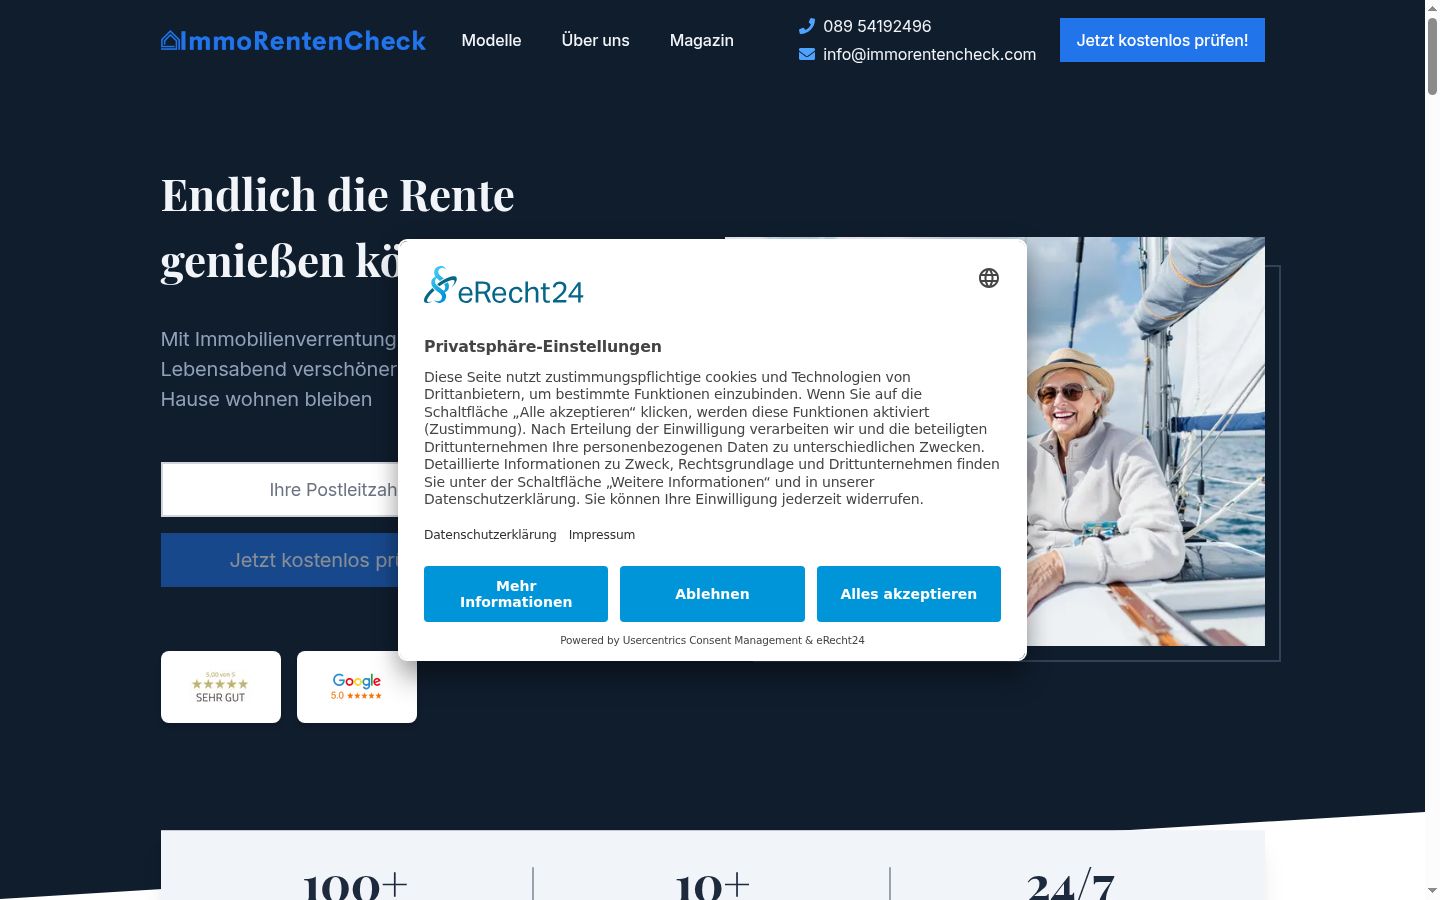The height and width of the screenshot is (900, 1440).
Task: Open language selection globe icon
Action: tap(989, 278)
